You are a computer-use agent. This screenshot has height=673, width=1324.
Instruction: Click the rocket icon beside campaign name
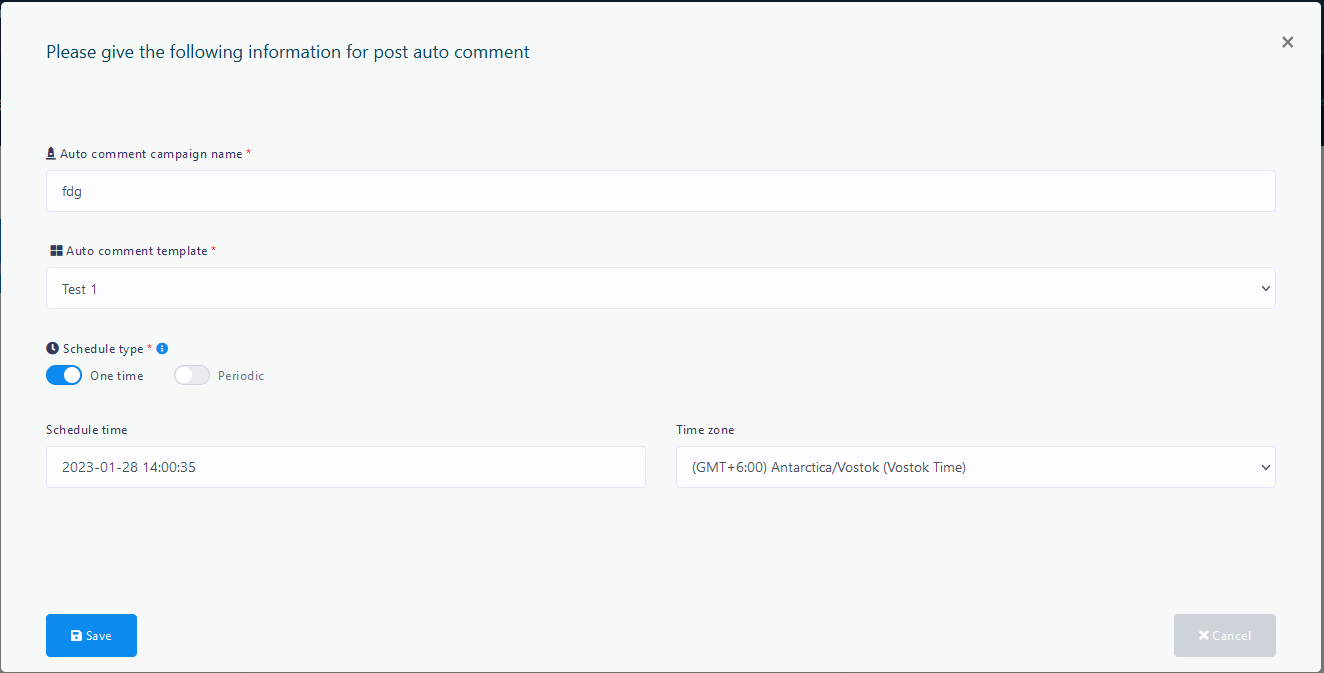51,154
